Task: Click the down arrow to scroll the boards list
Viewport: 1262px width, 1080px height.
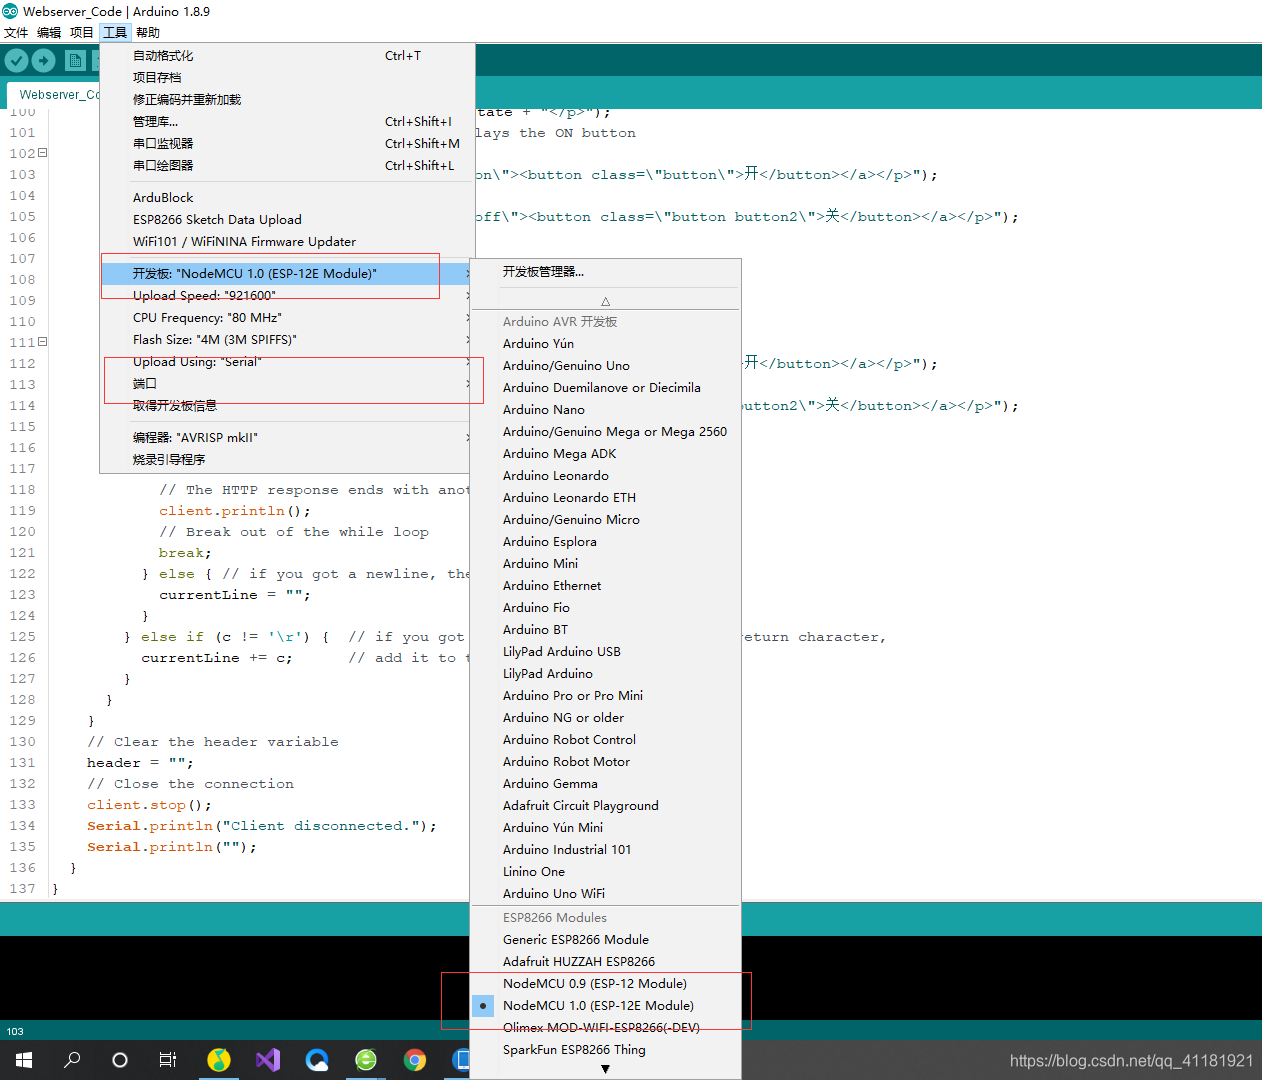Action: point(605,1069)
